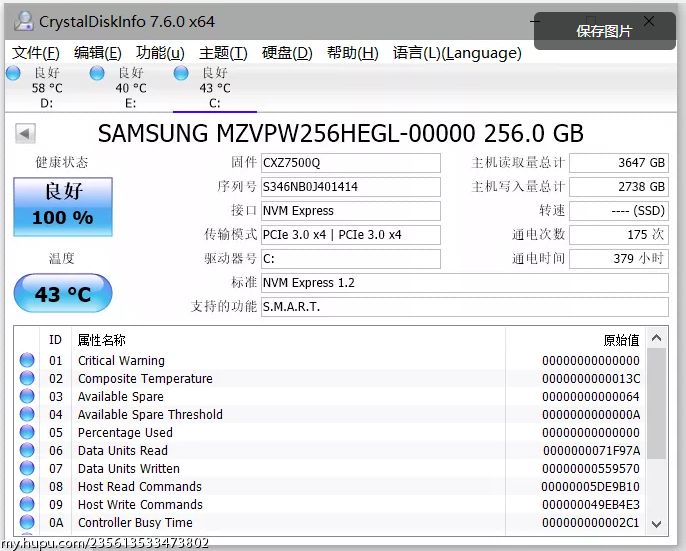
Task: Switch to the C: drive tab label
Action: click(x=214, y=103)
